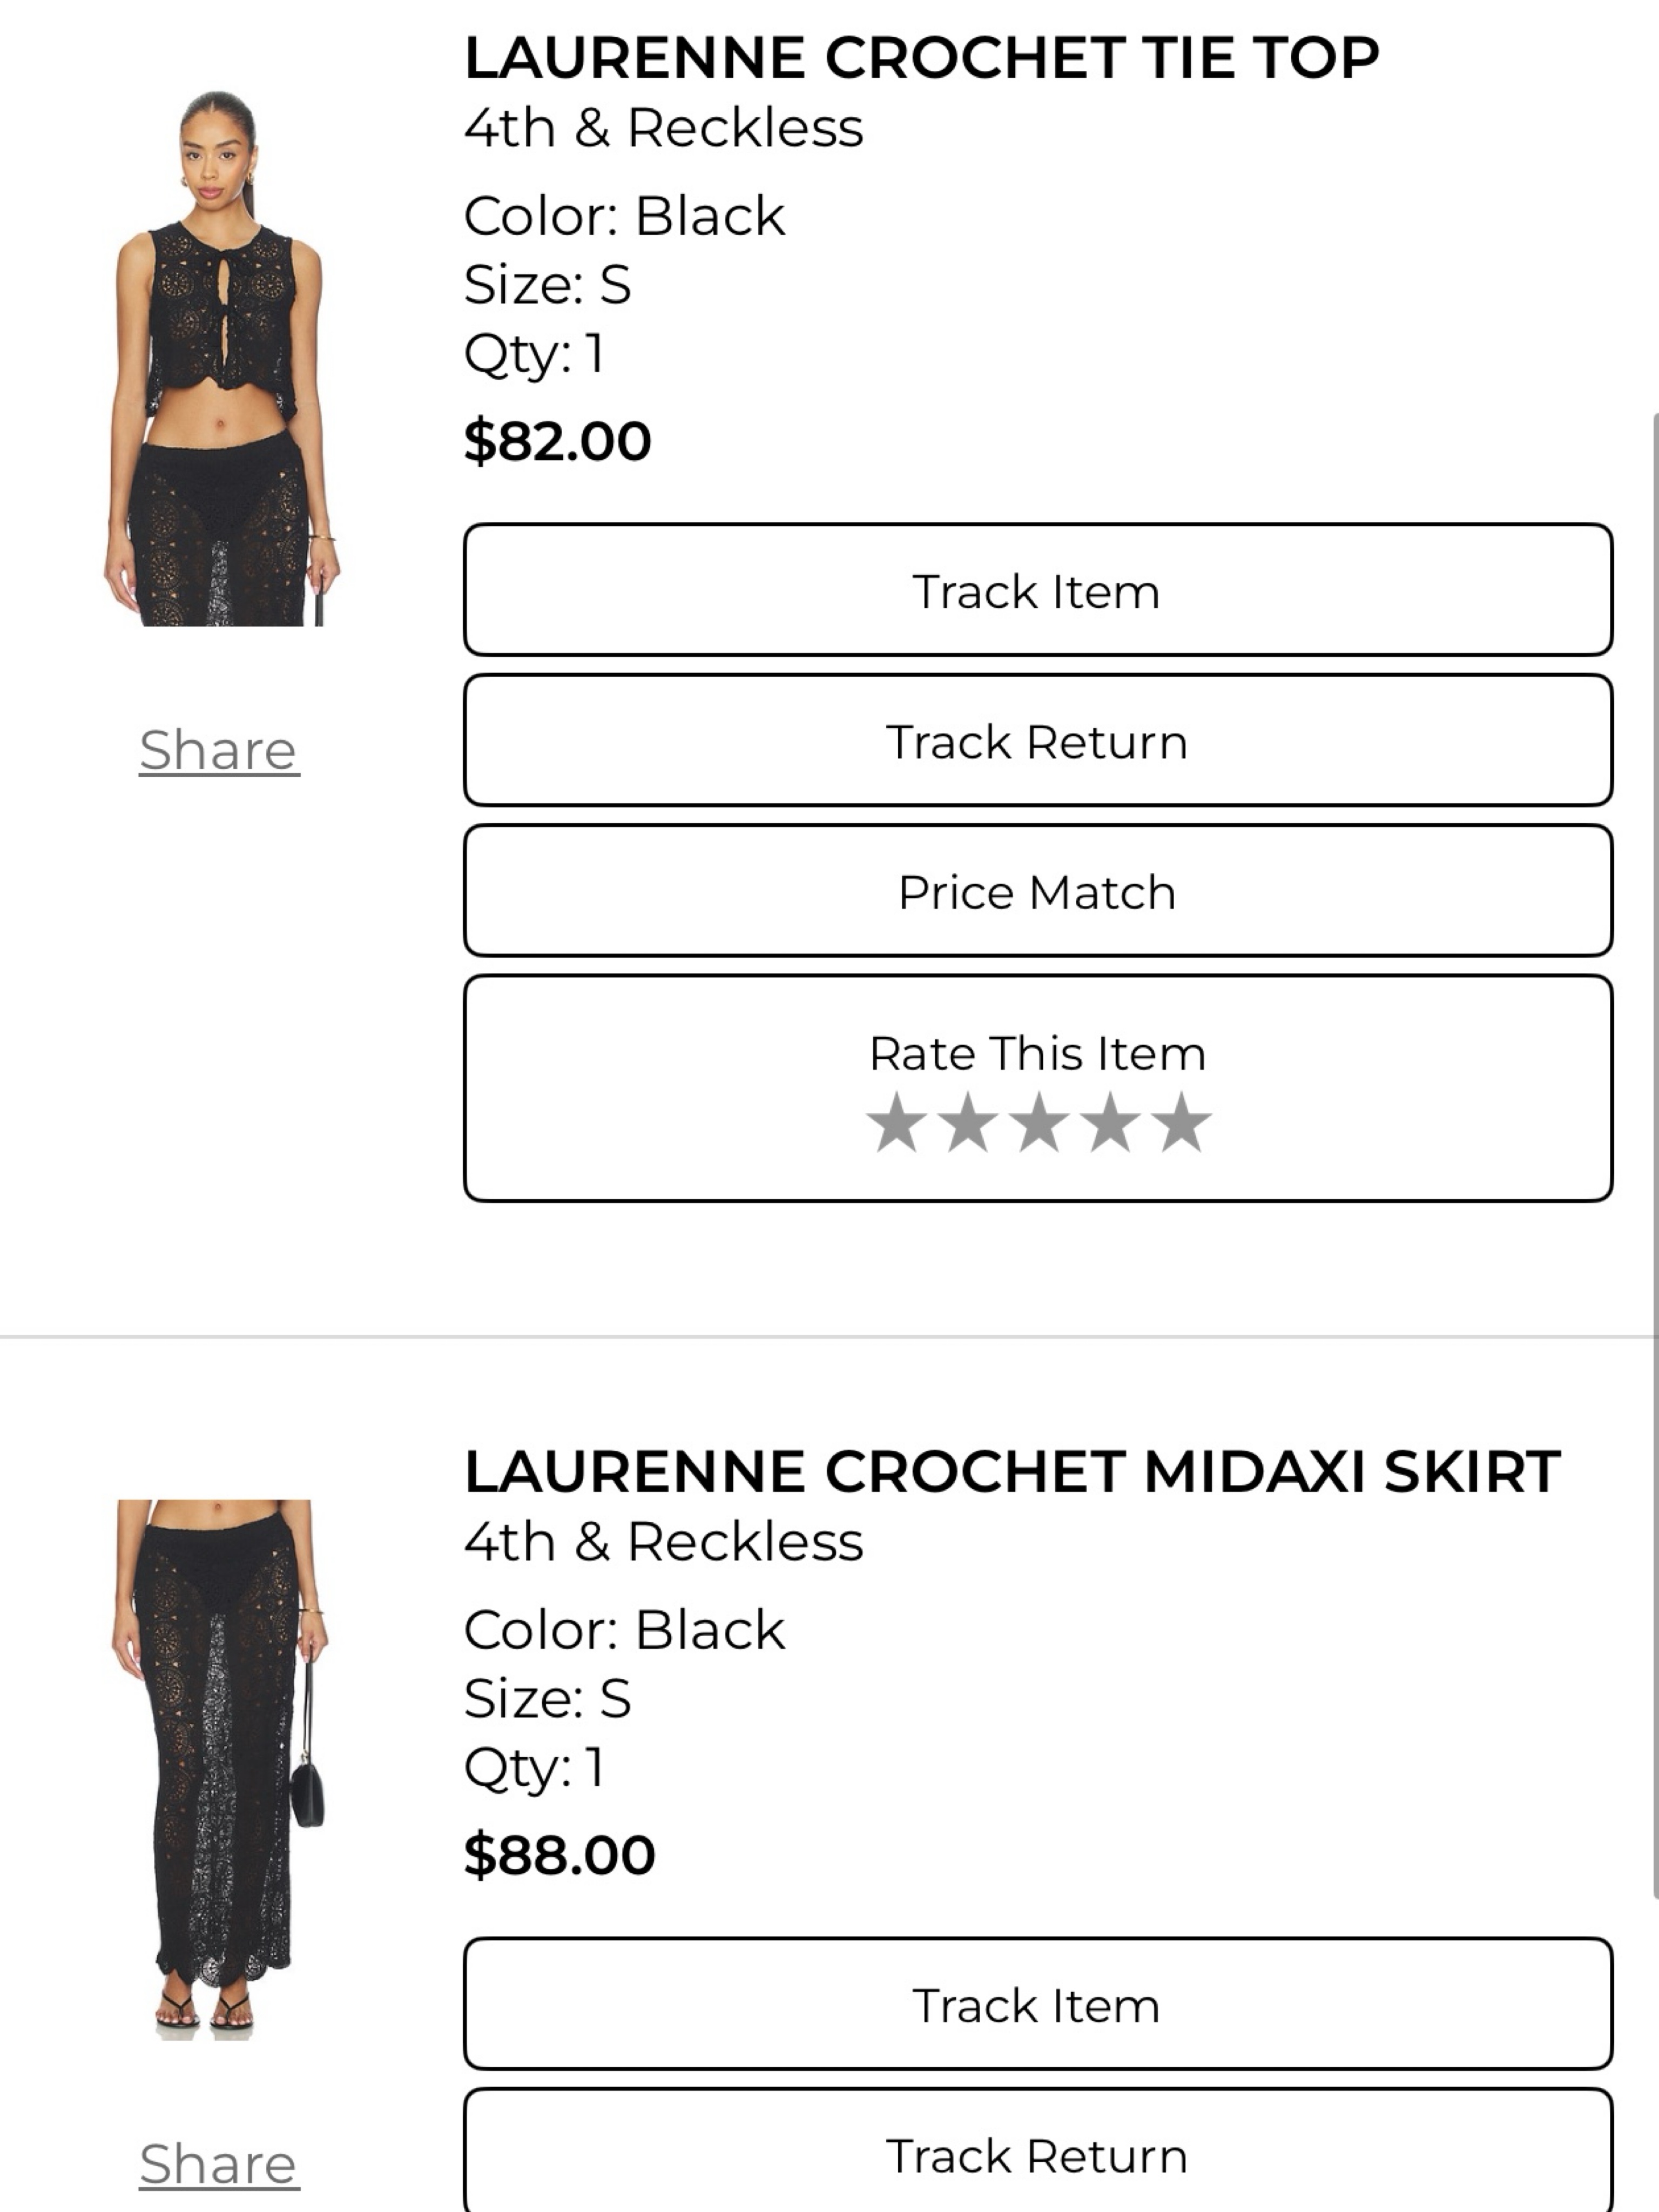Click the 4th & Reckless brand under midaxi skirt
The height and width of the screenshot is (2212, 1659).
click(x=663, y=1542)
